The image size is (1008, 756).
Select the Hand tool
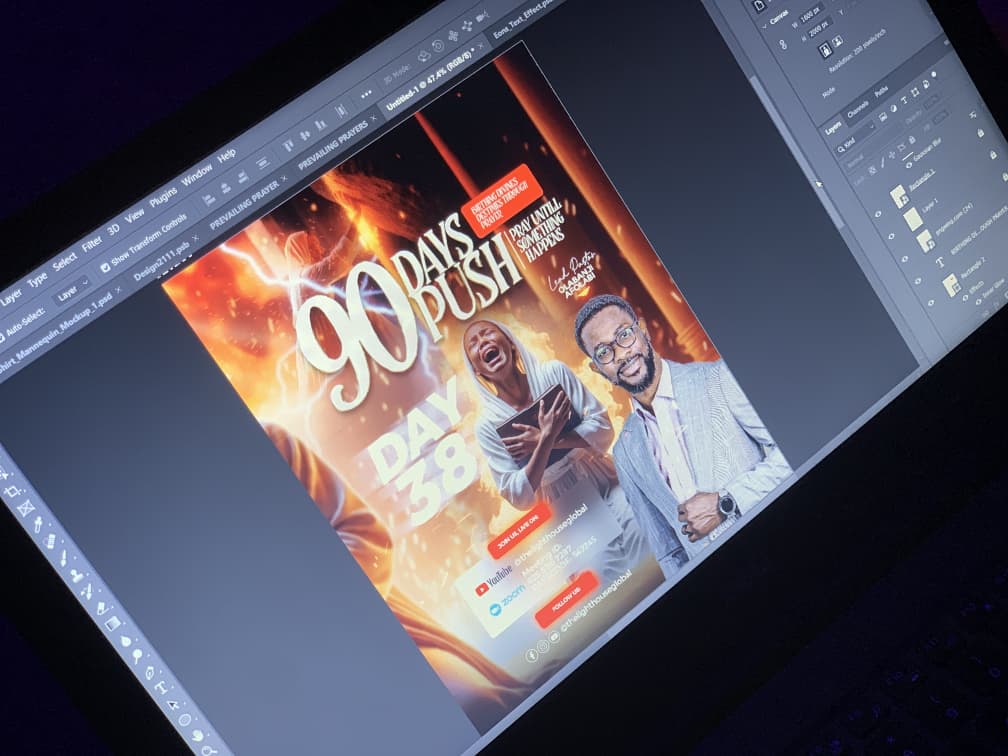pyautogui.click(x=198, y=735)
